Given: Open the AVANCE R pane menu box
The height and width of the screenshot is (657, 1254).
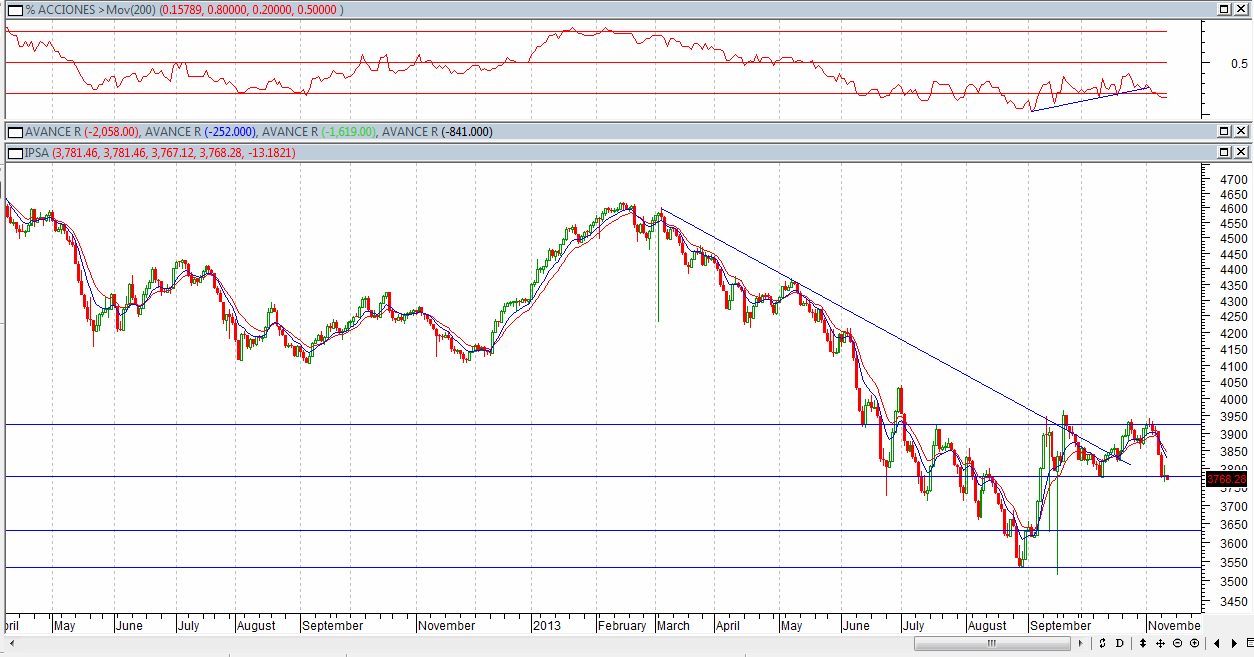Looking at the screenshot, I should click(15, 132).
